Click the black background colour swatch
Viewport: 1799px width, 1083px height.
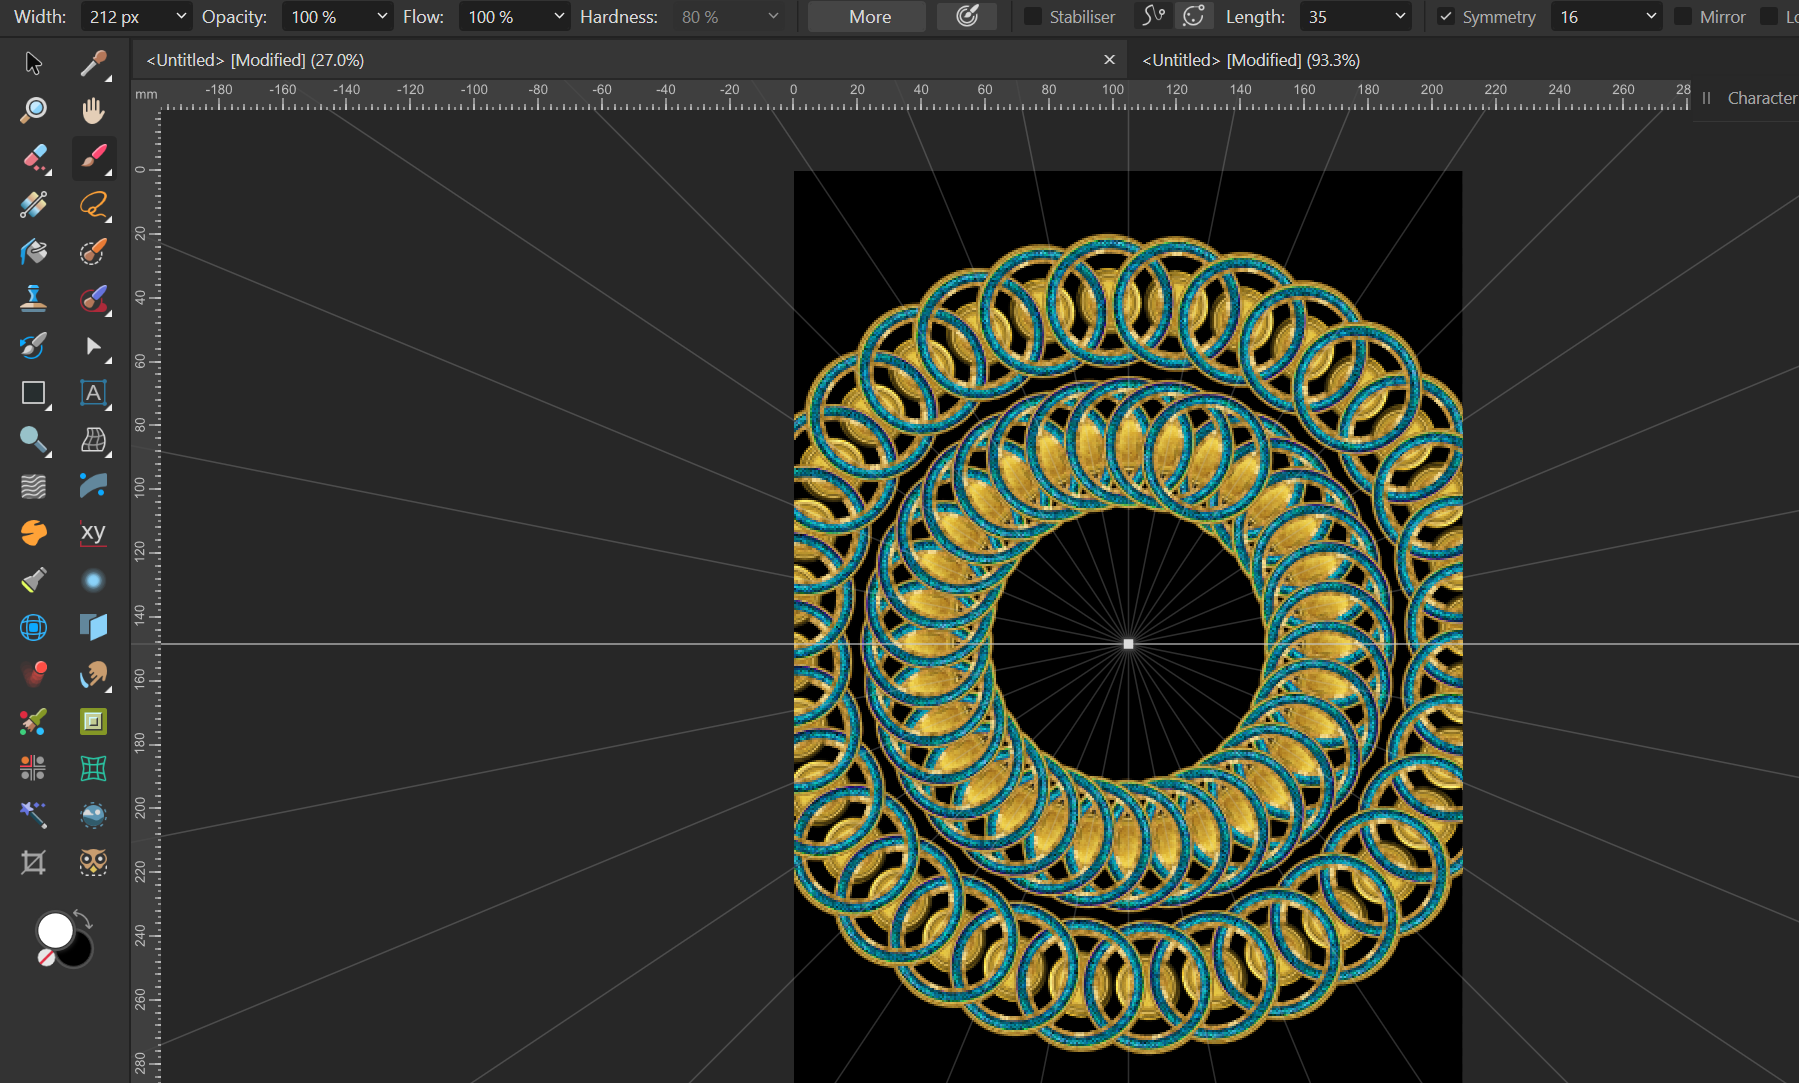pos(77,951)
